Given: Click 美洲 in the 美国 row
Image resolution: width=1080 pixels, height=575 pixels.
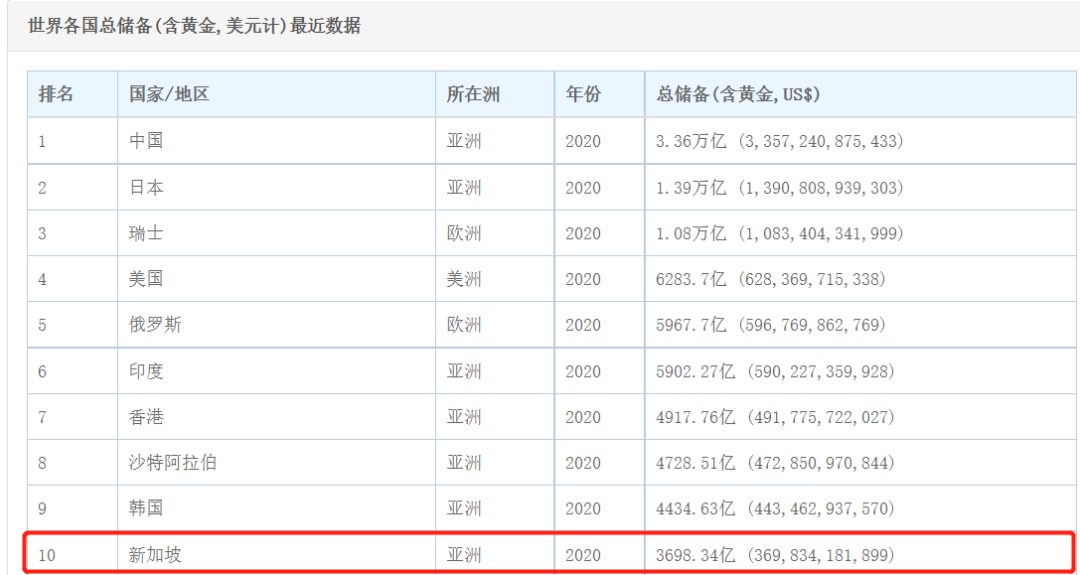Looking at the screenshot, I should [x=464, y=279].
